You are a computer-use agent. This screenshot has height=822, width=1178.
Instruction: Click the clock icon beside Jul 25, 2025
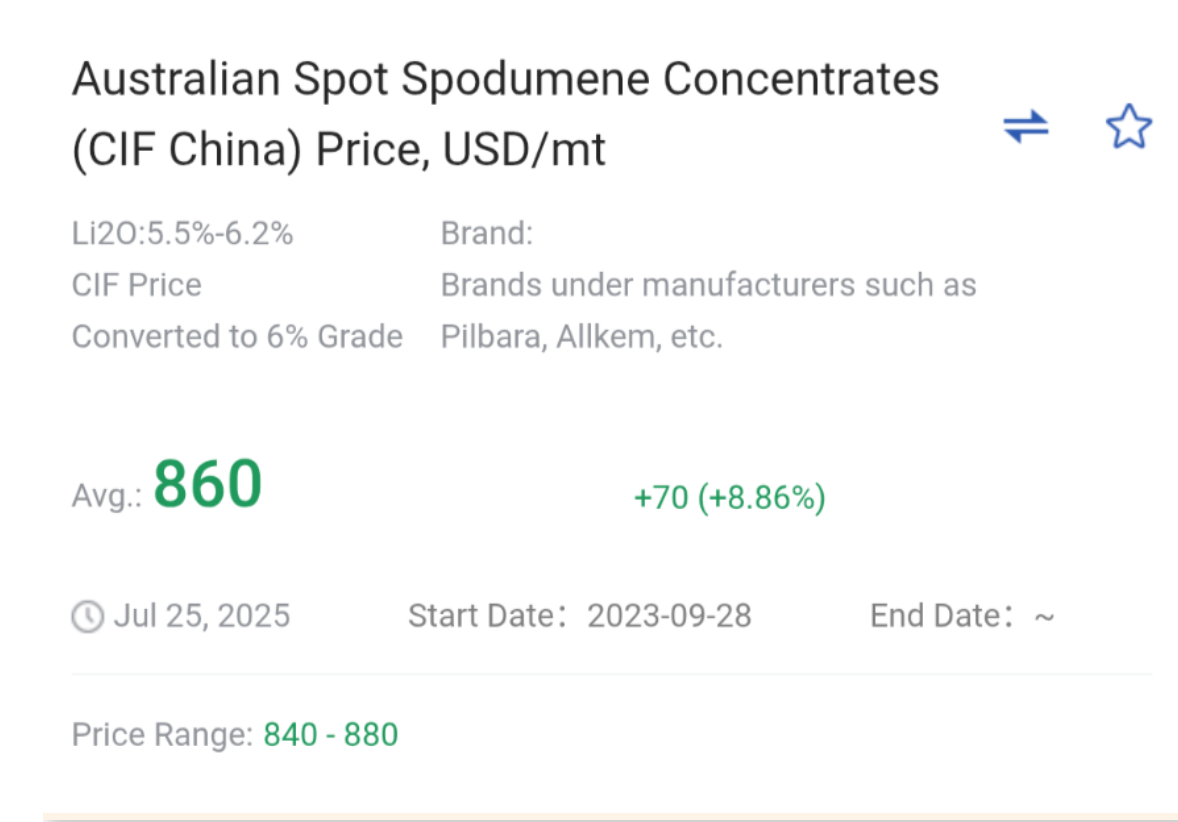[x=87, y=616]
